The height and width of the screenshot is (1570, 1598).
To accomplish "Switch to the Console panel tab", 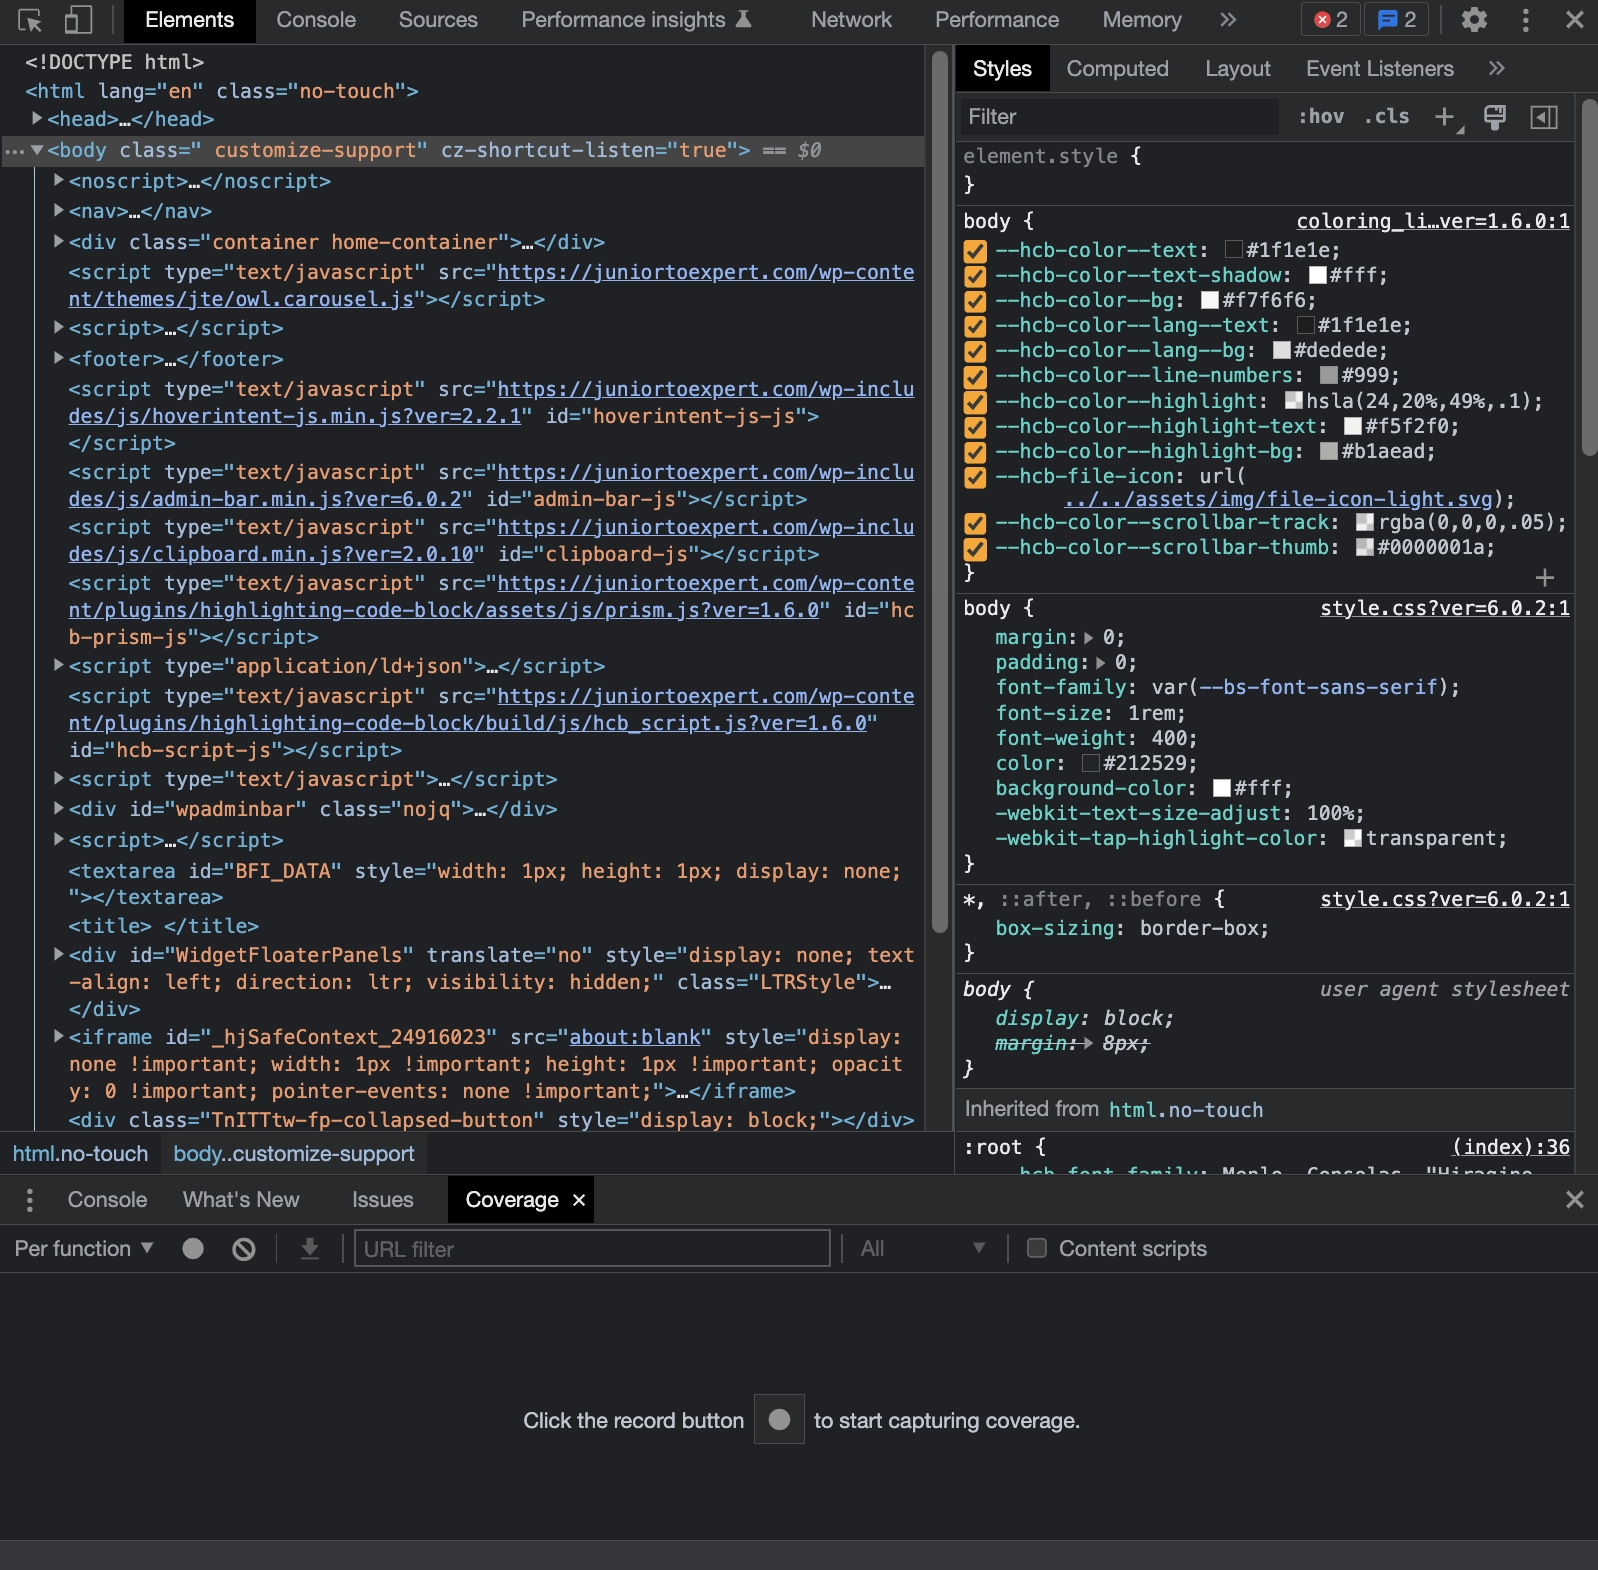I will tap(316, 20).
